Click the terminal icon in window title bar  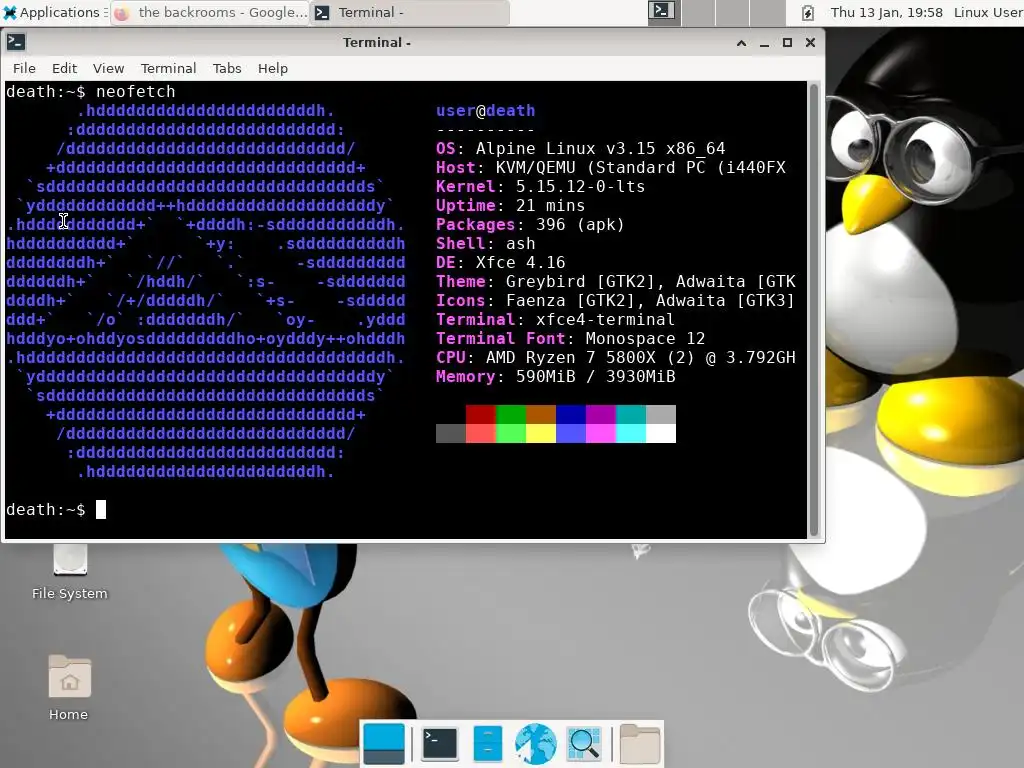tap(16, 42)
